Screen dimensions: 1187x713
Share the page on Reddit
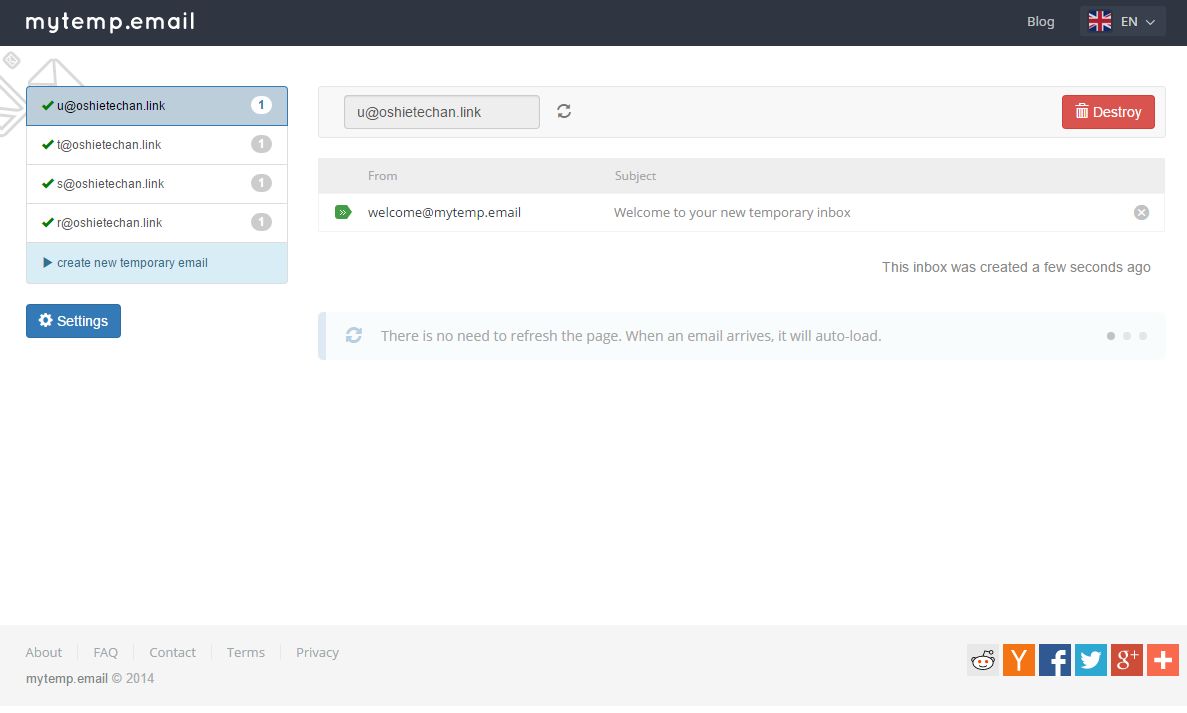tap(983, 660)
